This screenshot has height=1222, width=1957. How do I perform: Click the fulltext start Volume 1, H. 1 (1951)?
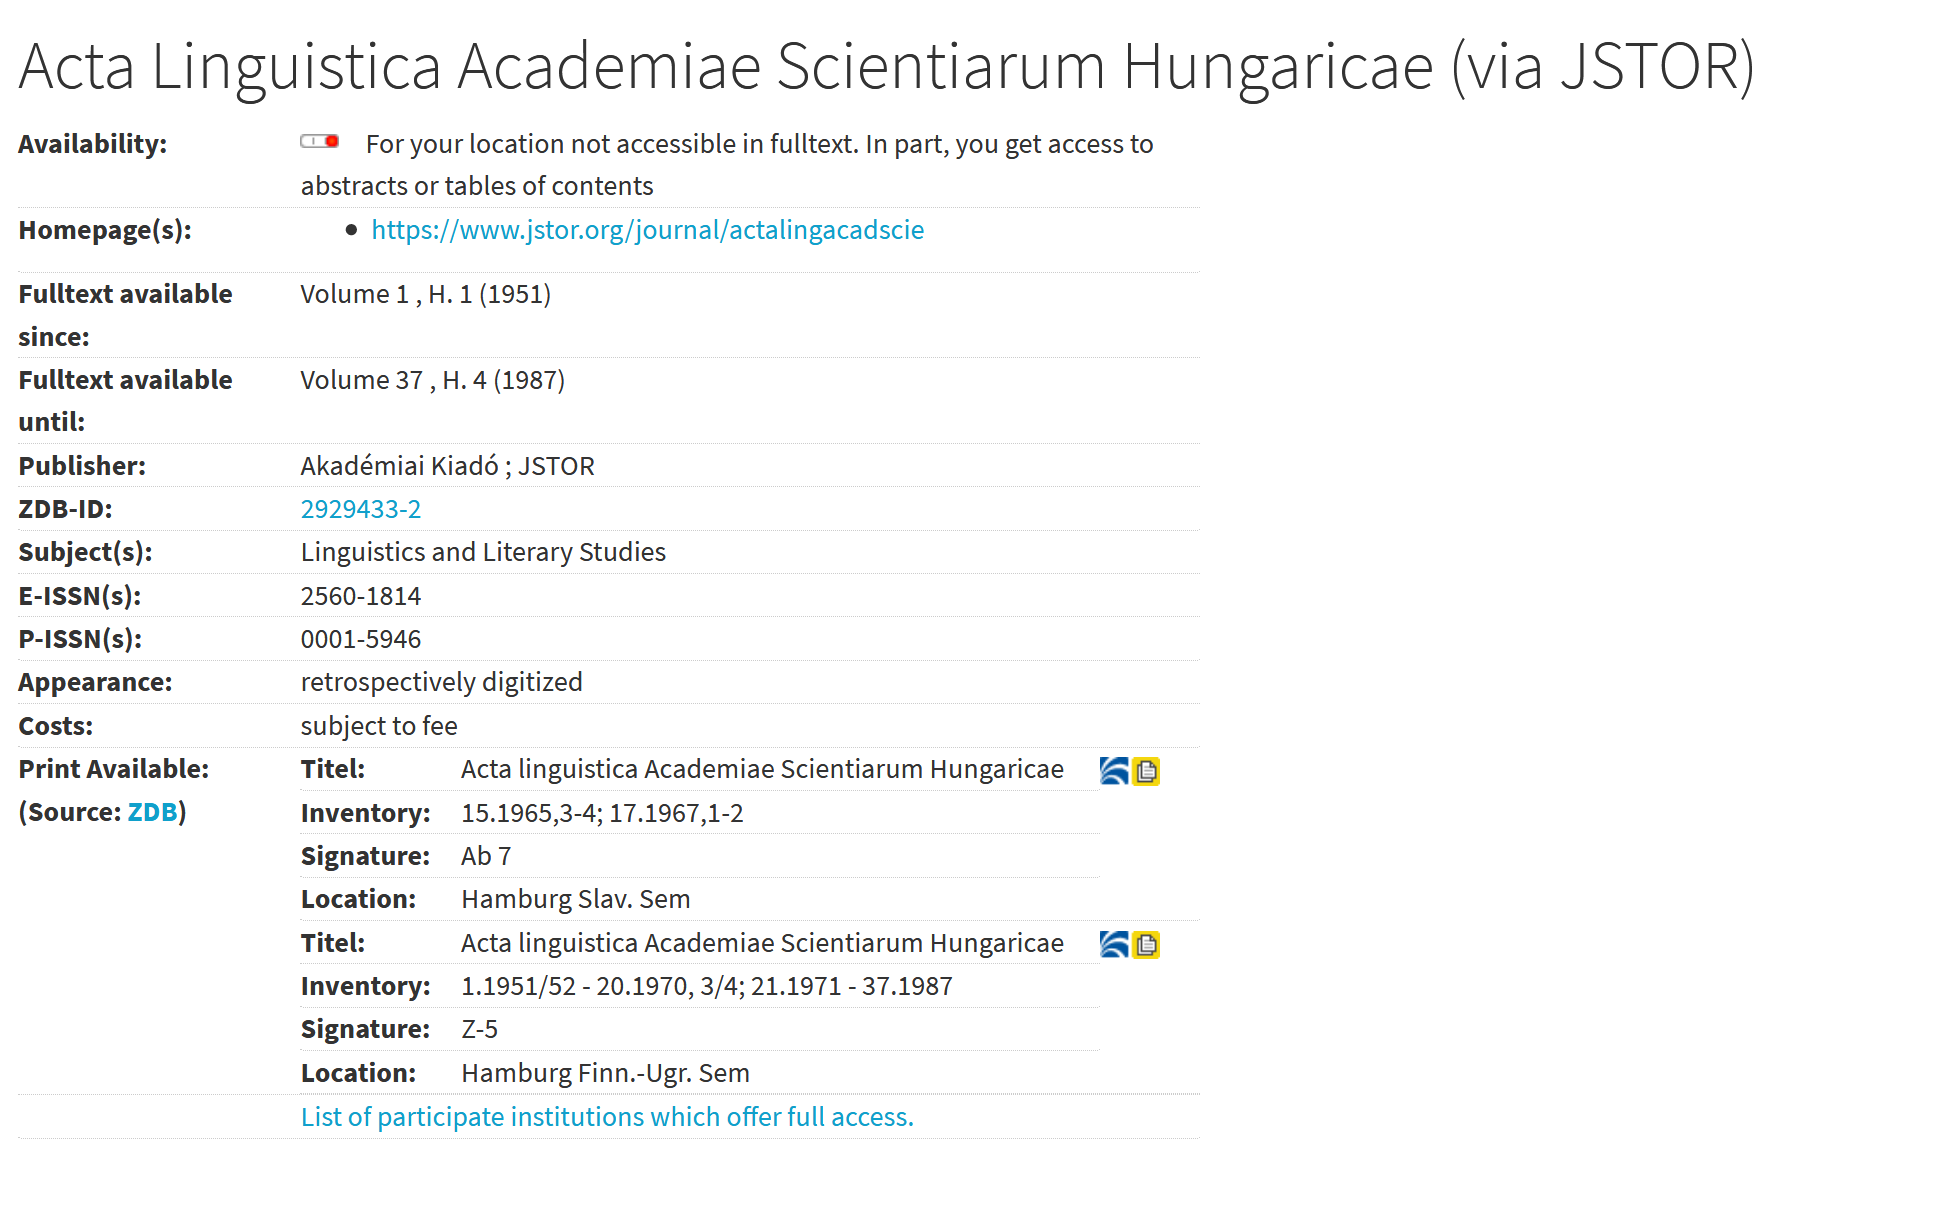(x=425, y=294)
